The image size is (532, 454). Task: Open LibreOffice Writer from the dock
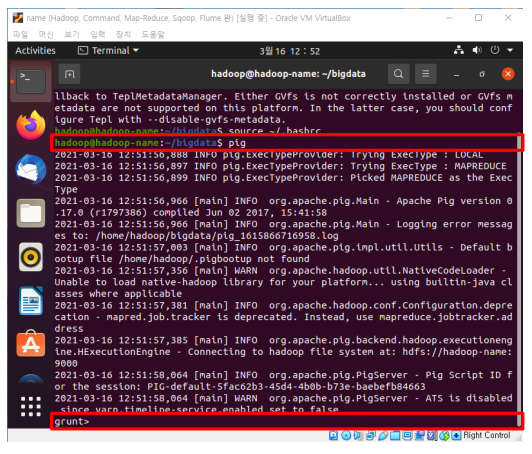click(x=31, y=301)
